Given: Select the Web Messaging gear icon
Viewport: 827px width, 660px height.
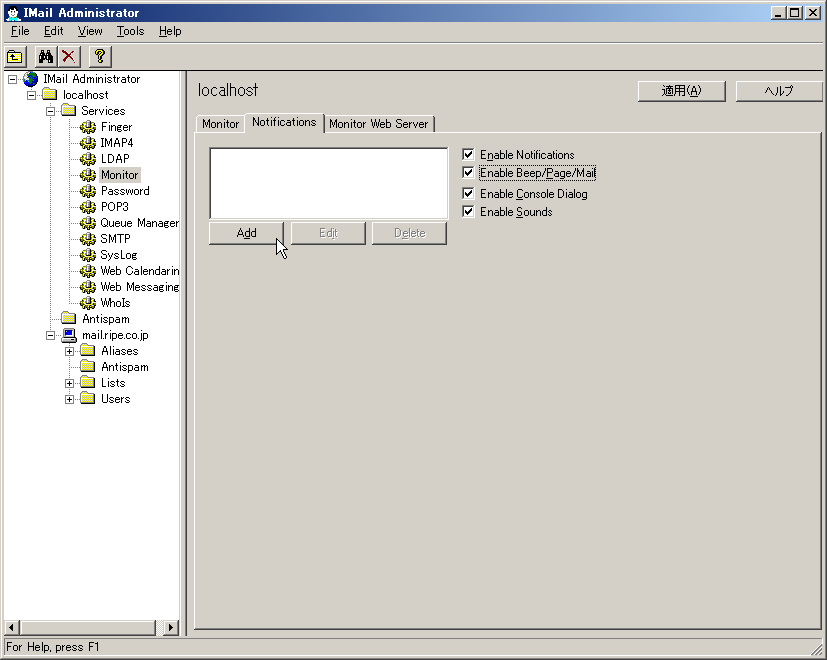Looking at the screenshot, I should pyautogui.click(x=88, y=287).
